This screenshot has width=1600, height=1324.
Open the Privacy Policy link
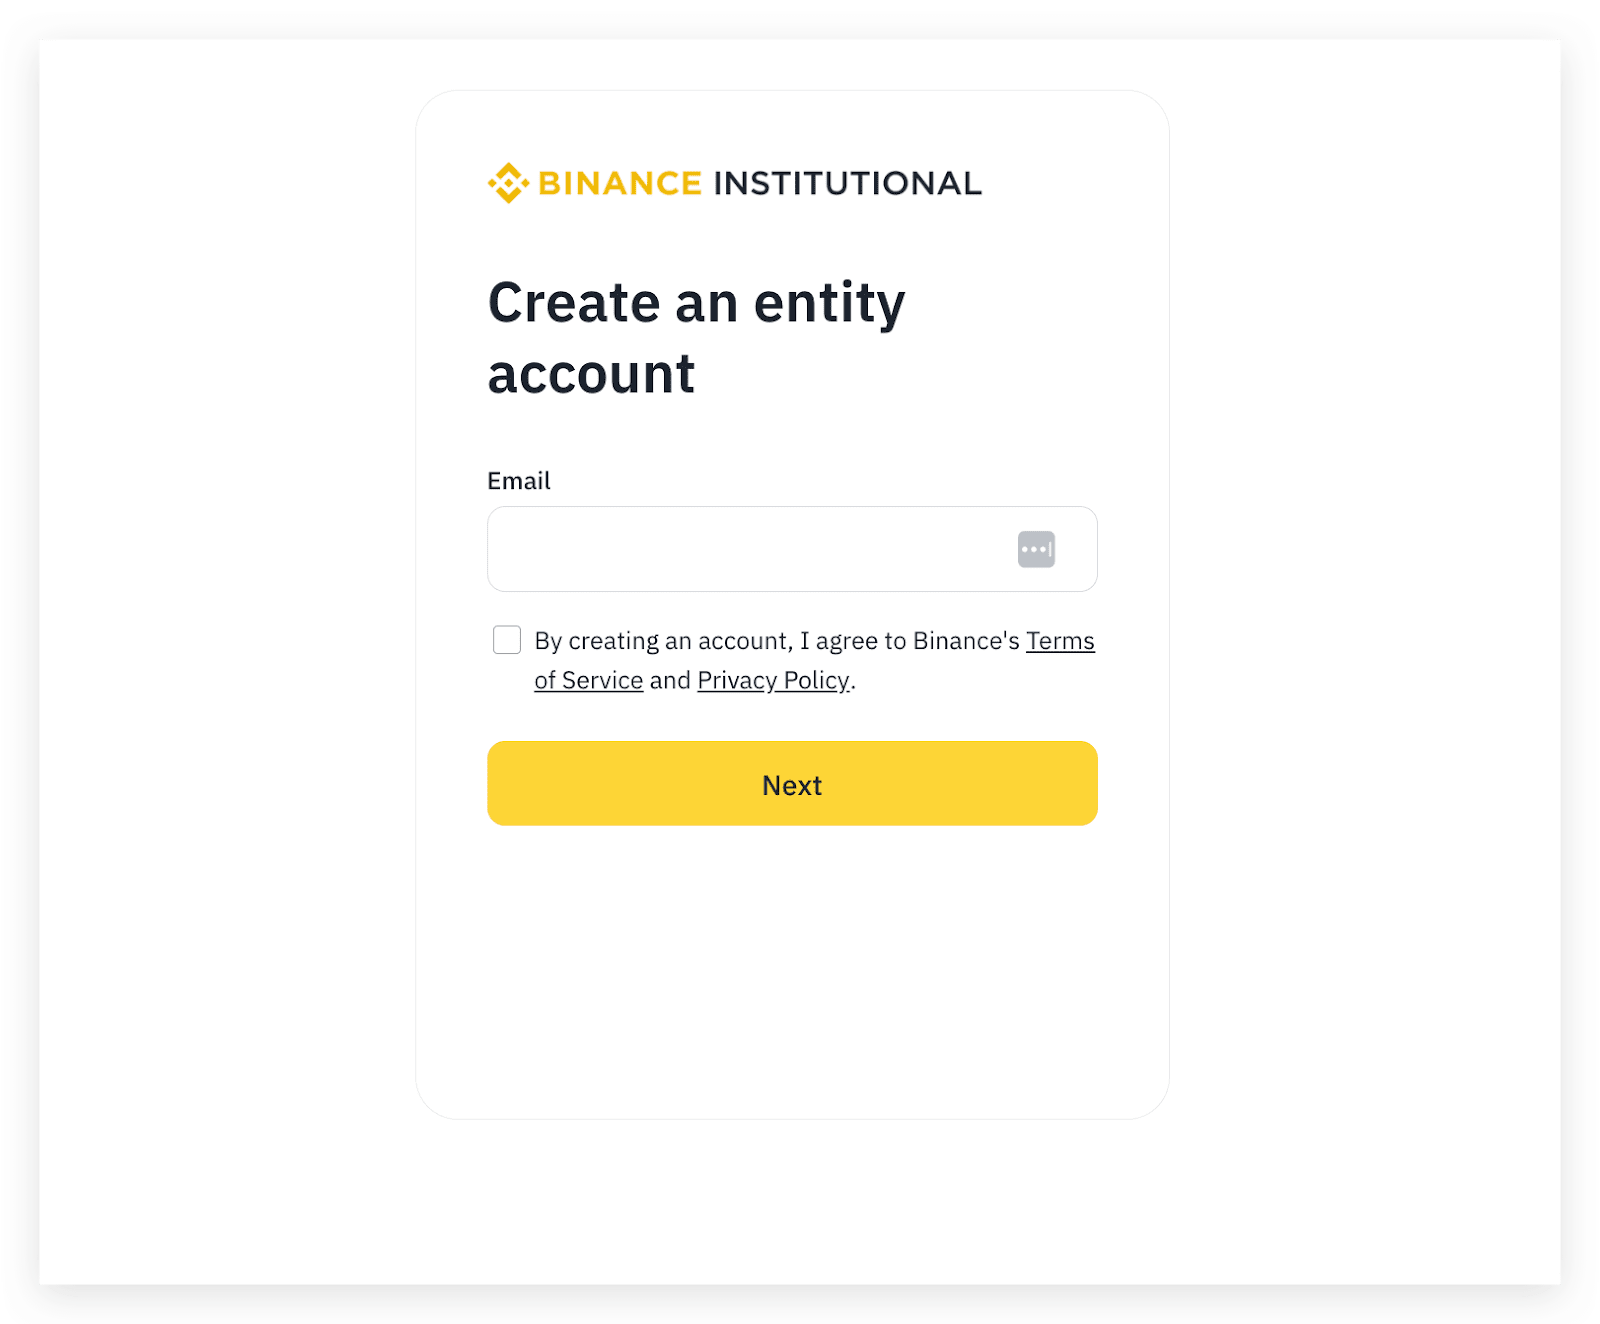coord(774,680)
